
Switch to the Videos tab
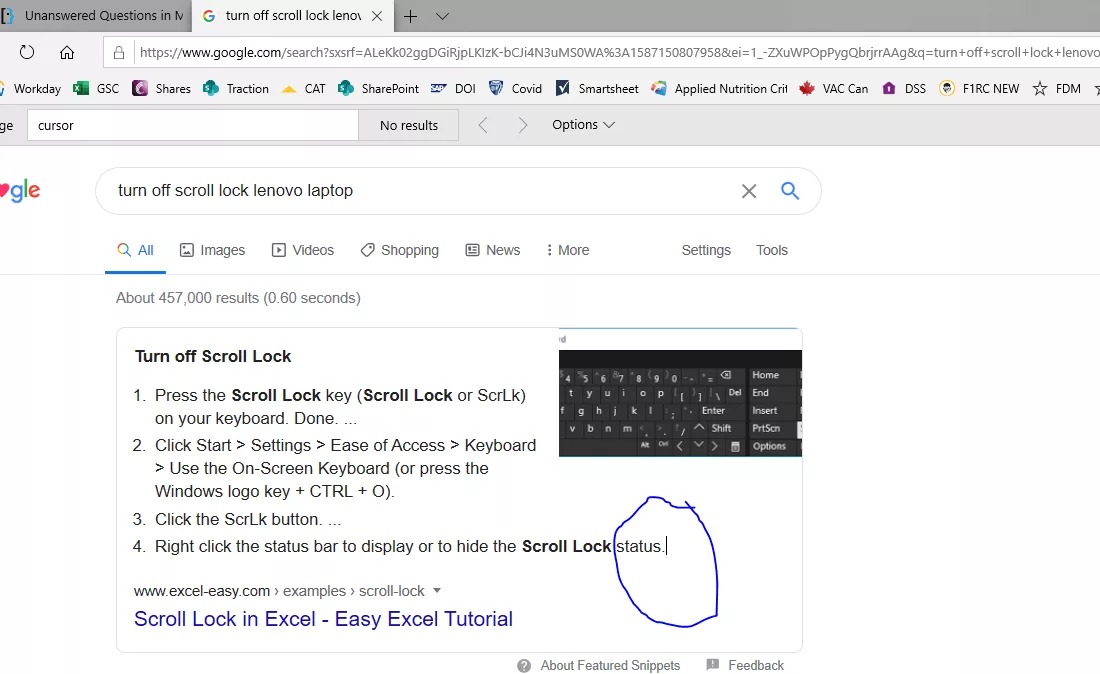pos(303,250)
